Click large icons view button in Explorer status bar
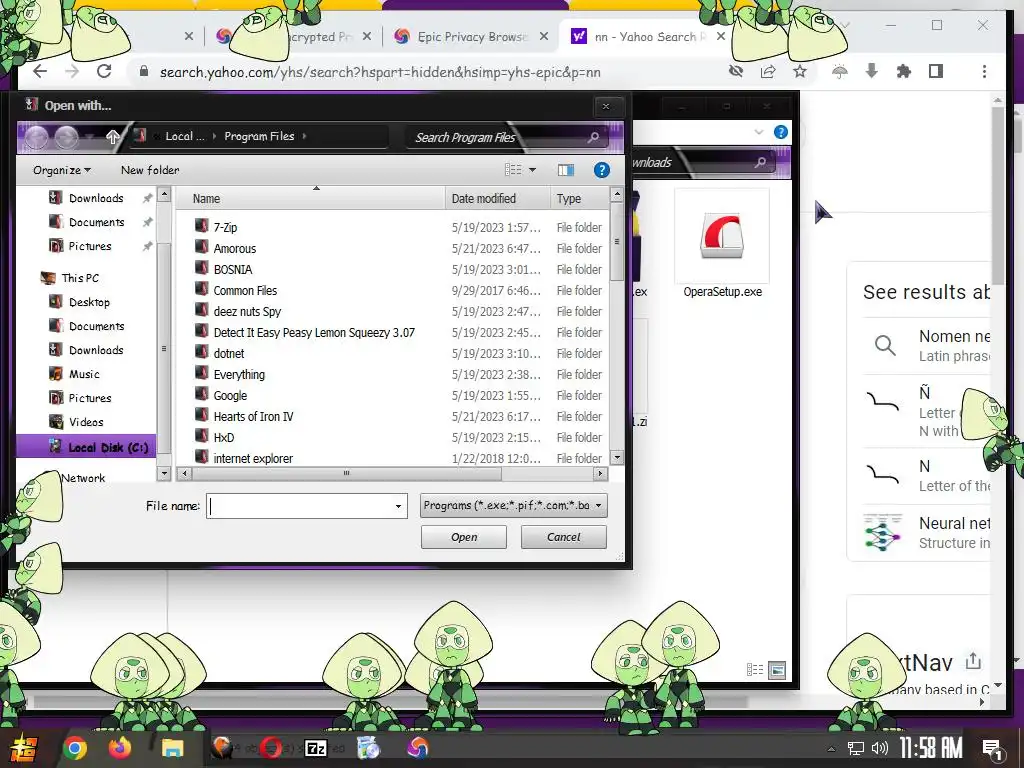 coord(777,669)
